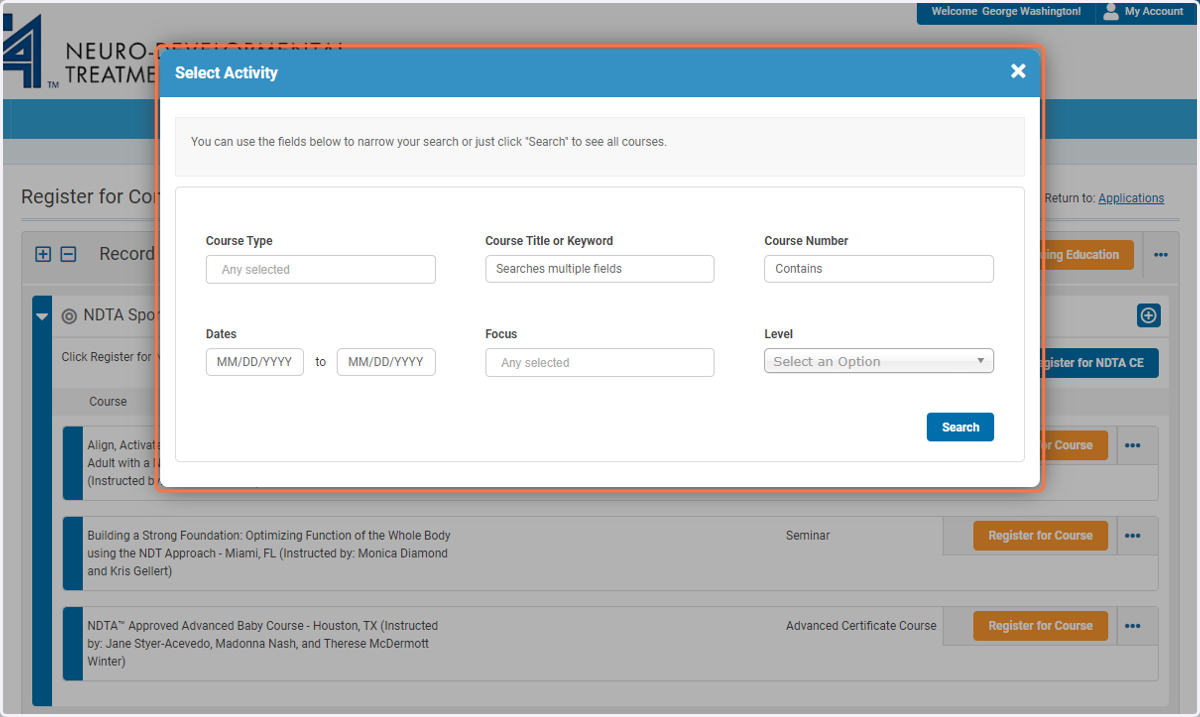The width and height of the screenshot is (1200, 717).
Task: Open options for Align, Activate course row
Action: click(1132, 446)
